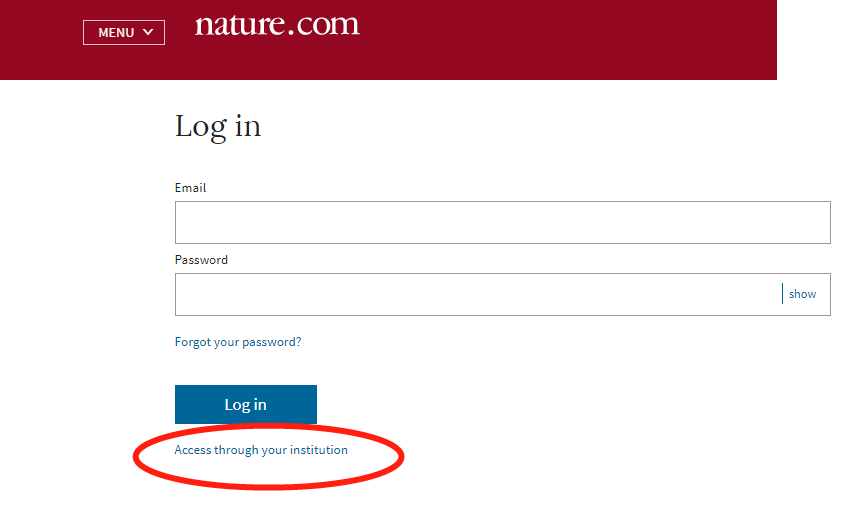Click the Password field label
The width and height of the screenshot is (856, 515).
tap(201, 260)
